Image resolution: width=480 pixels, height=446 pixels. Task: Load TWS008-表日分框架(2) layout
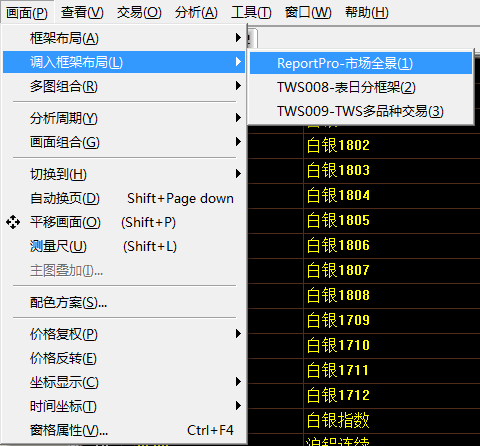point(361,87)
